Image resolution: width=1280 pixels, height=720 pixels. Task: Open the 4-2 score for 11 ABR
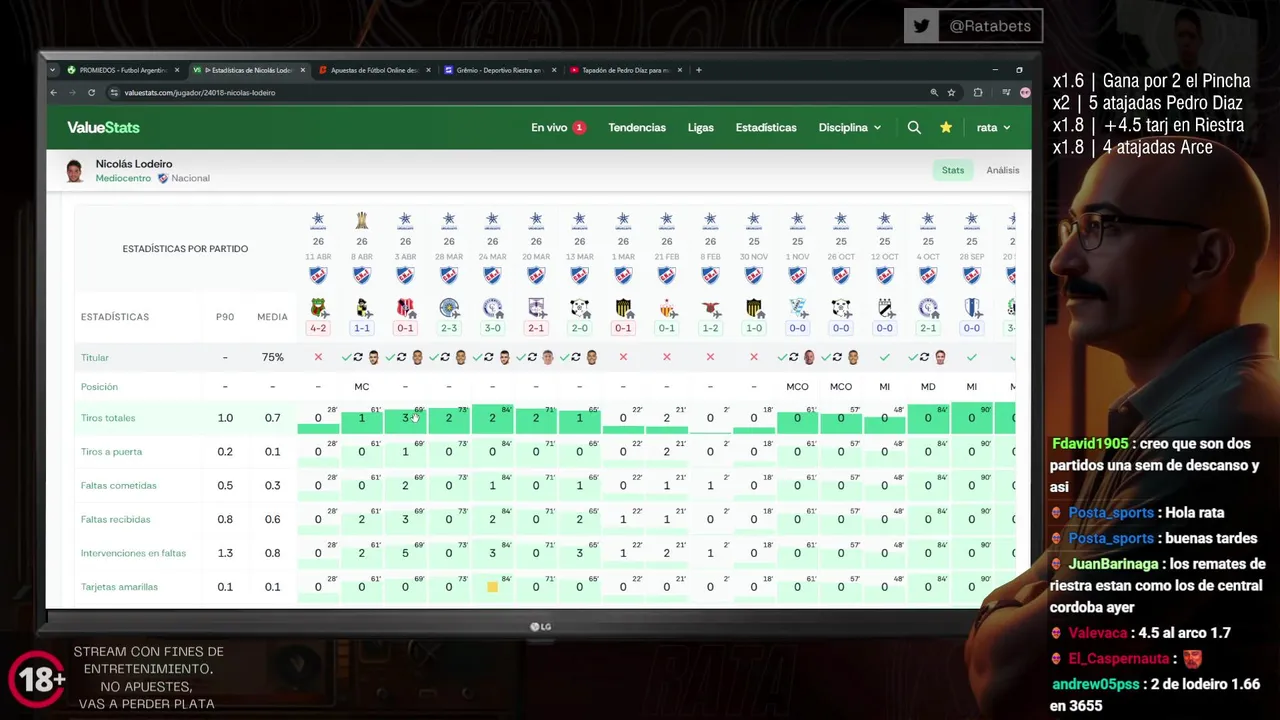[318, 328]
